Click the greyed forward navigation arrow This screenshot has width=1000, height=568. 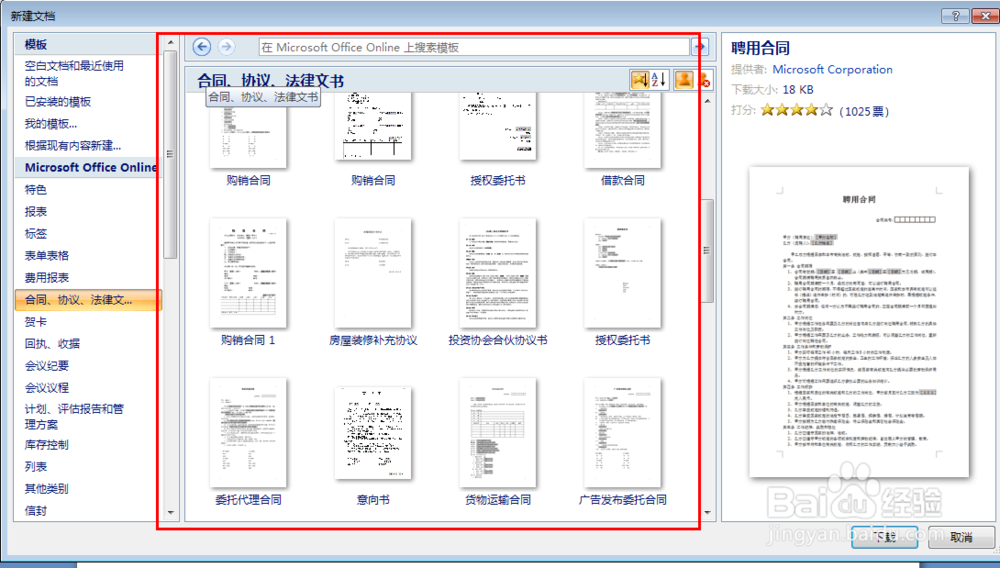tap(226, 47)
